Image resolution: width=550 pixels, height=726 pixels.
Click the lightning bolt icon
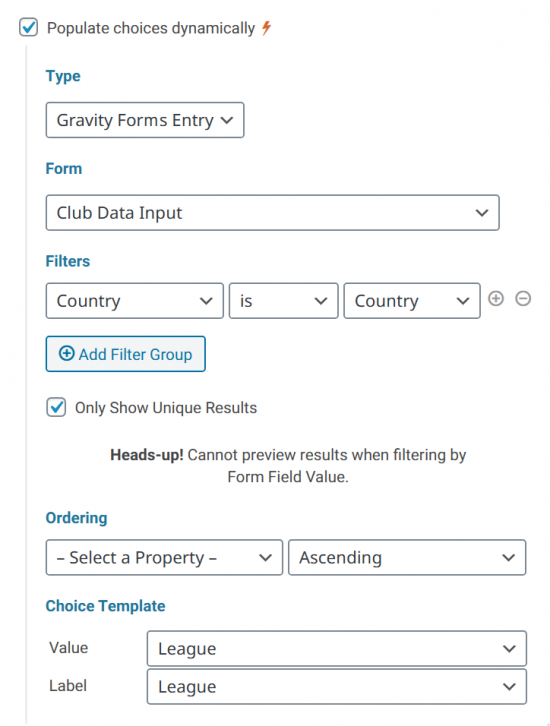pyautogui.click(x=266, y=28)
